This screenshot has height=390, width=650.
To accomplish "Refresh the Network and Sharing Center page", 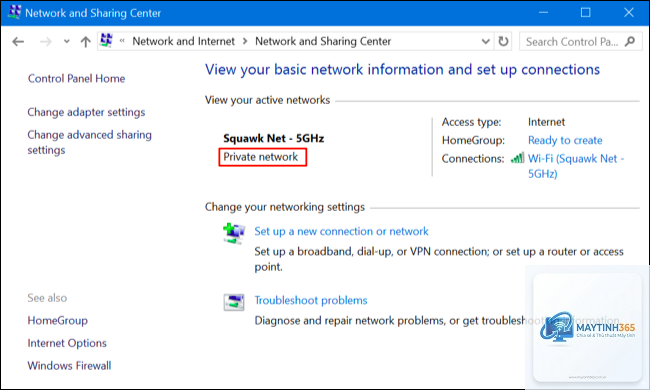I will click(x=503, y=41).
